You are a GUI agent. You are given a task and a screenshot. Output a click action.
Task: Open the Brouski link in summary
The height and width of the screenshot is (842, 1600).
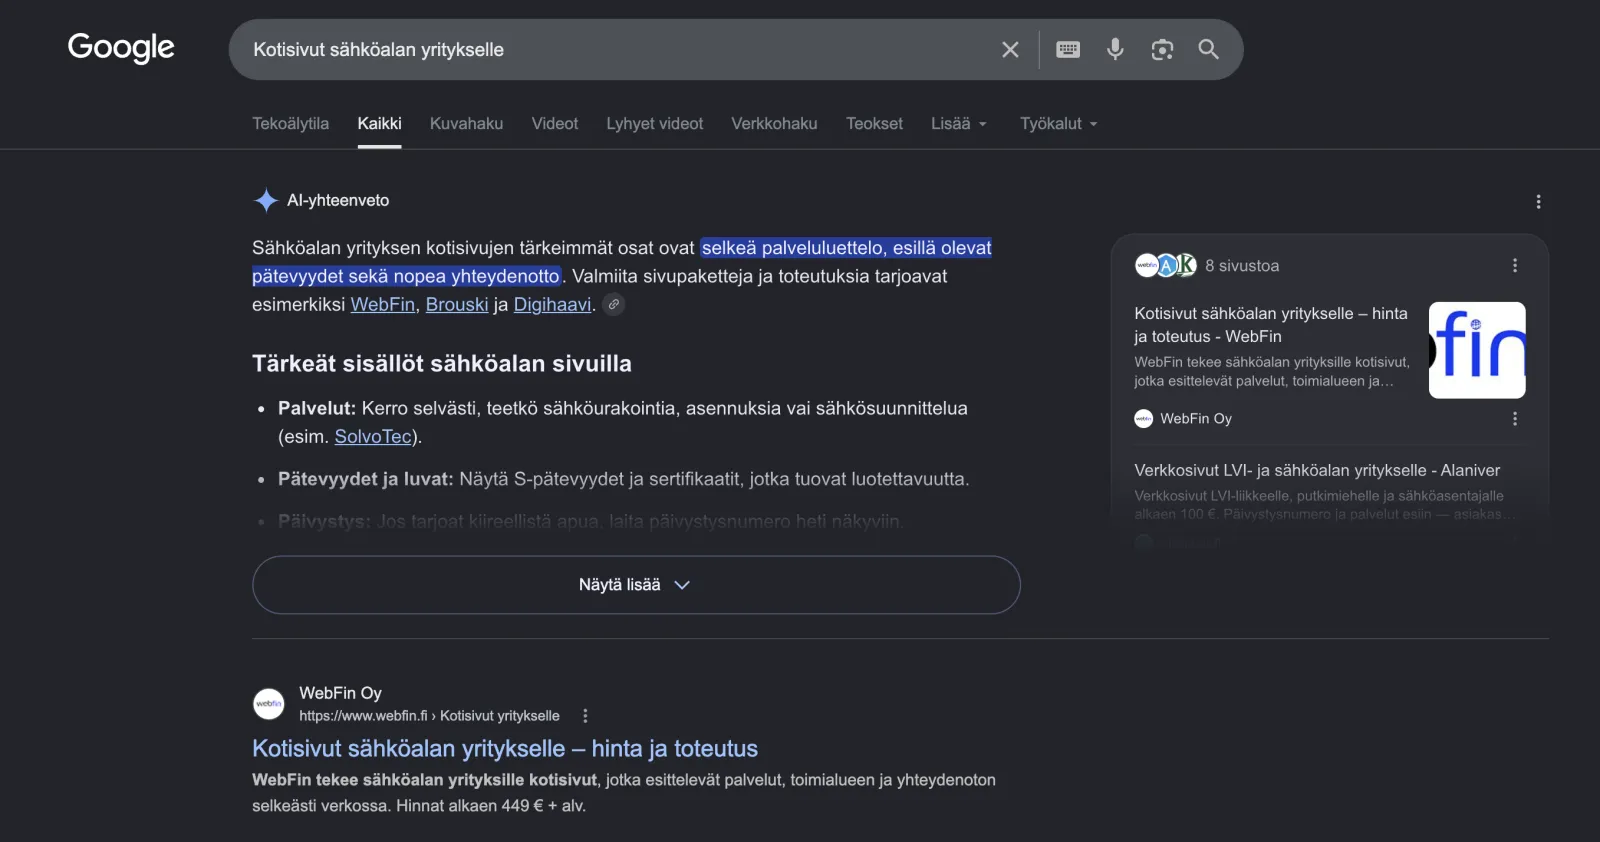coord(457,304)
